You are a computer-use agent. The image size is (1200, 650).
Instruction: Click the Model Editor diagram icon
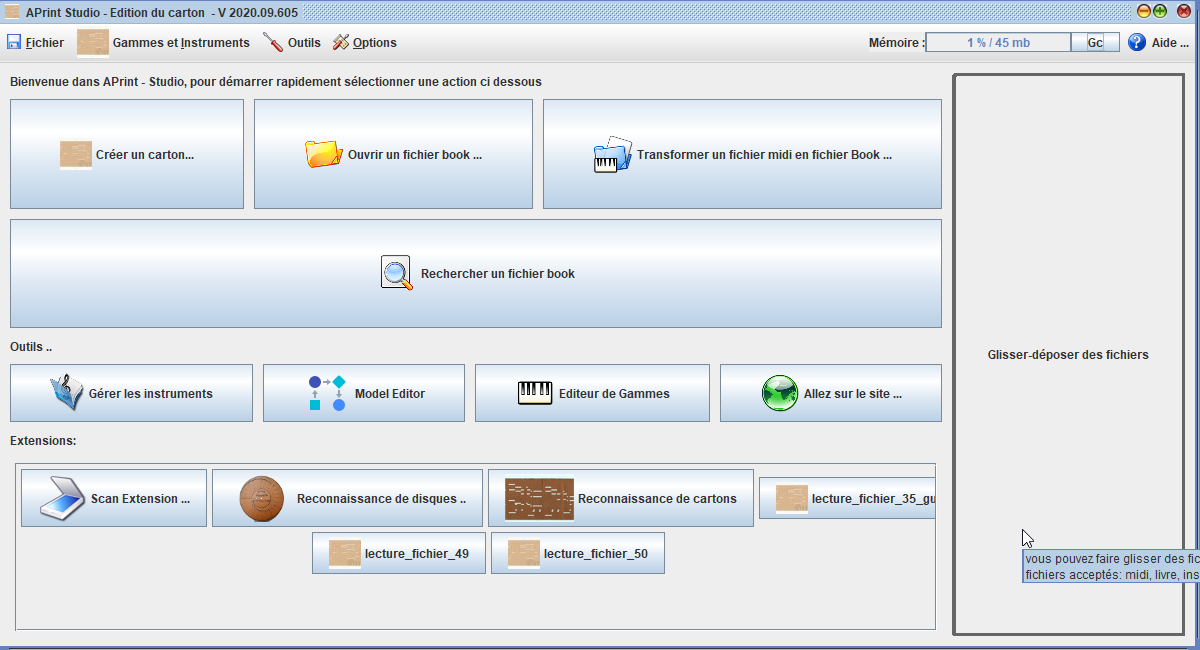coord(327,393)
